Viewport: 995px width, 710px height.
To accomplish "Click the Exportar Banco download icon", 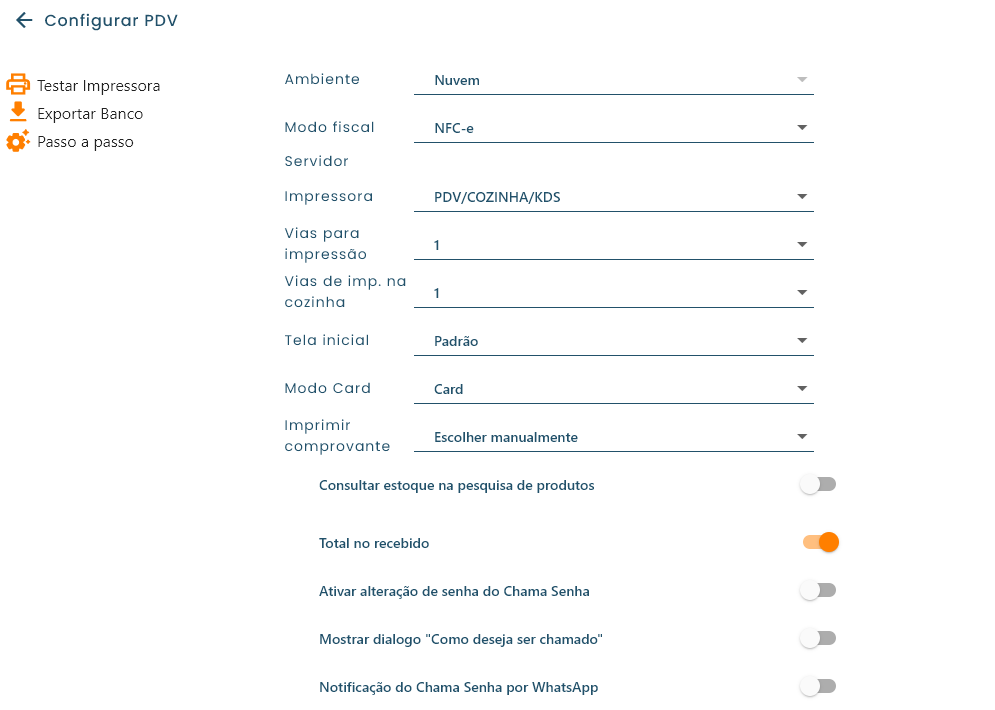I will tap(18, 112).
